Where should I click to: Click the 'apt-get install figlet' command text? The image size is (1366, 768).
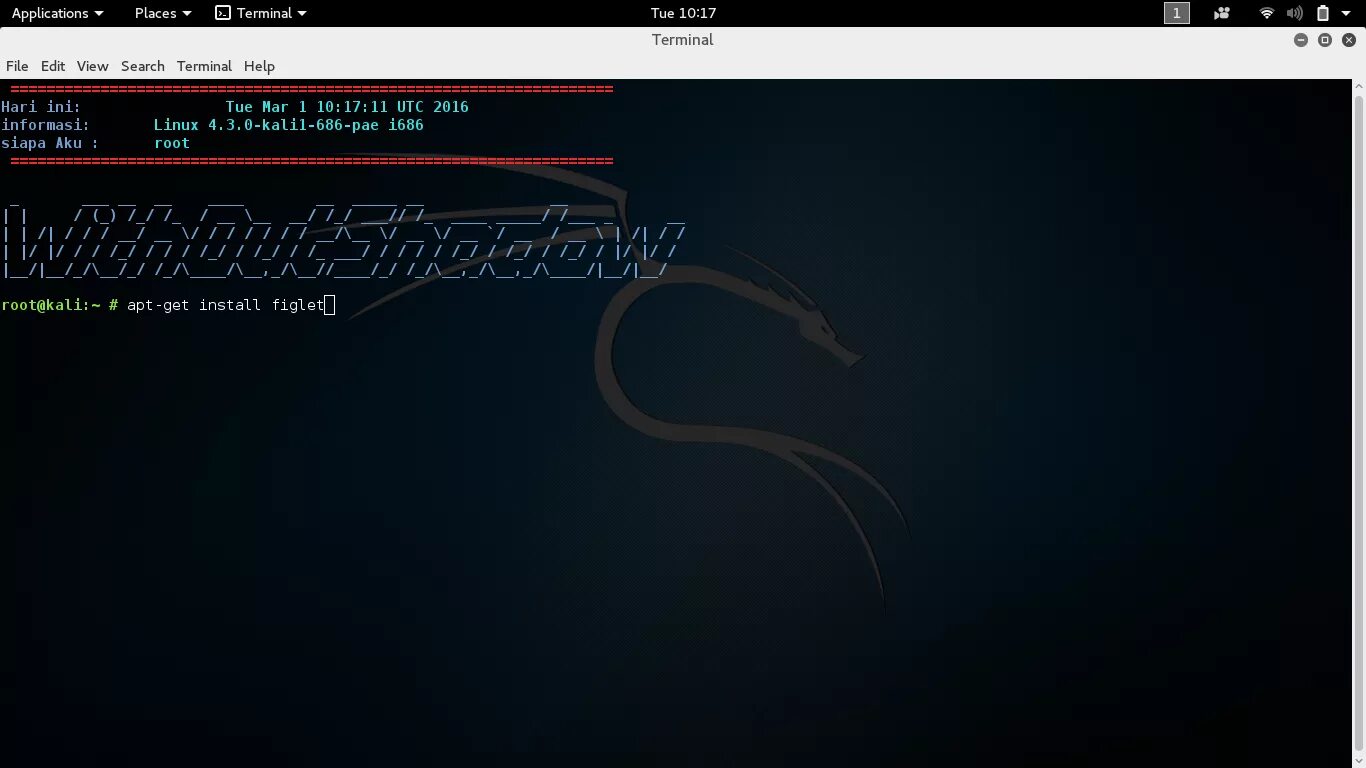pos(226,305)
